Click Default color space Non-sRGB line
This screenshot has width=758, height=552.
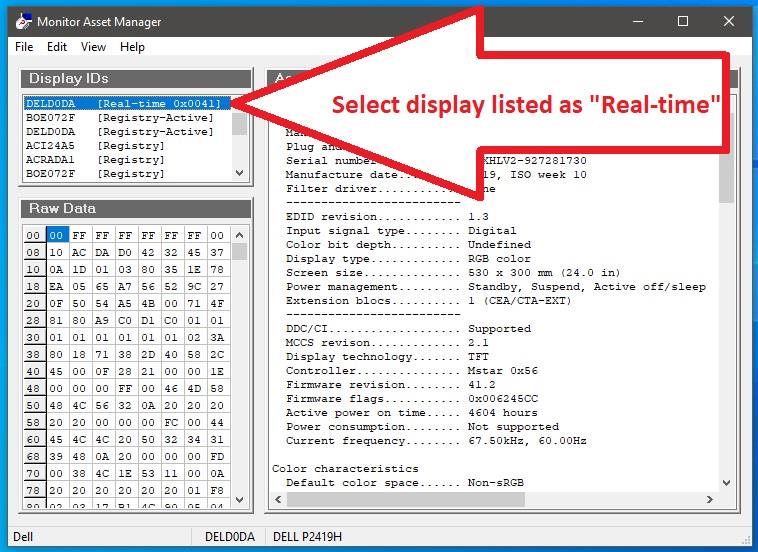point(405,483)
